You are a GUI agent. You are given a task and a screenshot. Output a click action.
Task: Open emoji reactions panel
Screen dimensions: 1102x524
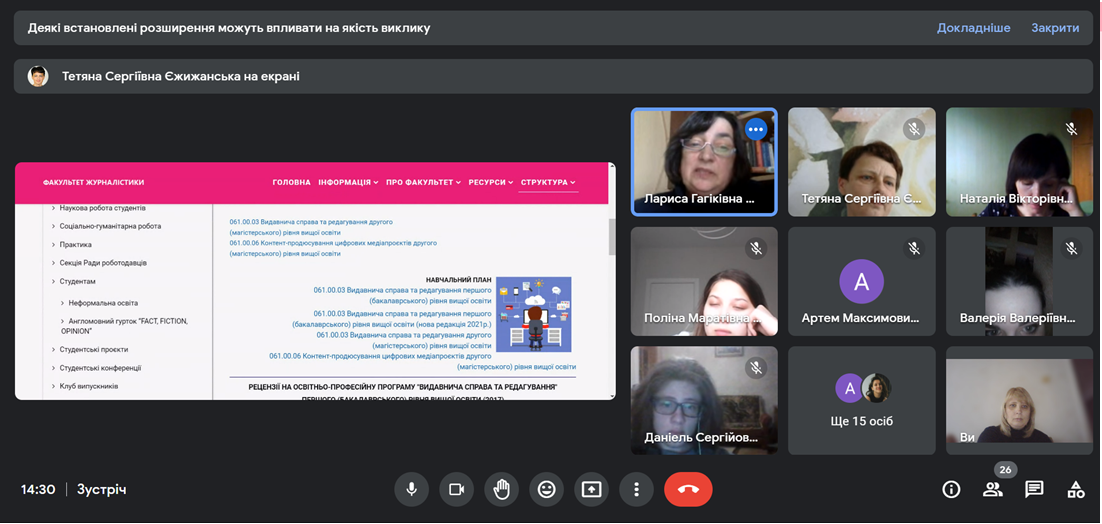[x=547, y=490]
